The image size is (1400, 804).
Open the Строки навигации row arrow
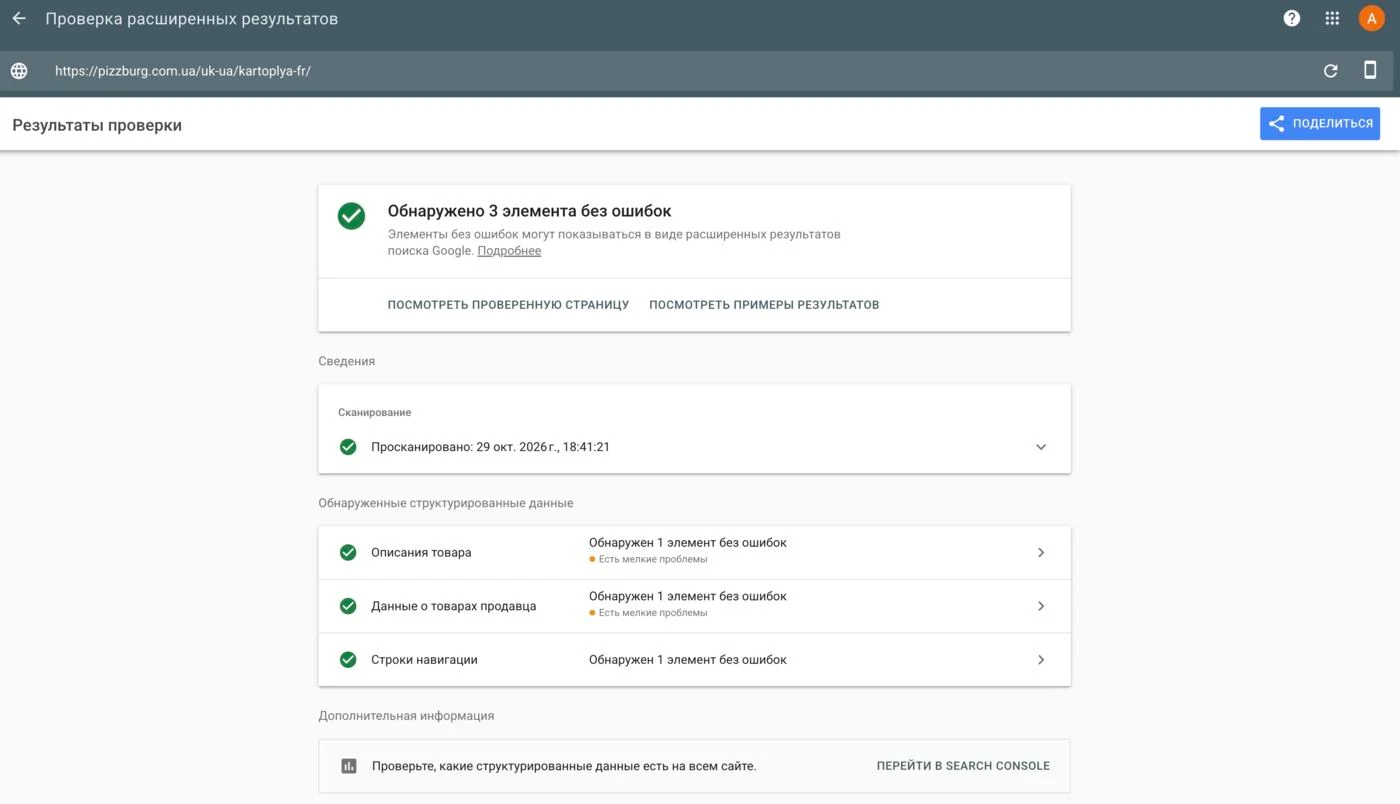[1041, 660]
